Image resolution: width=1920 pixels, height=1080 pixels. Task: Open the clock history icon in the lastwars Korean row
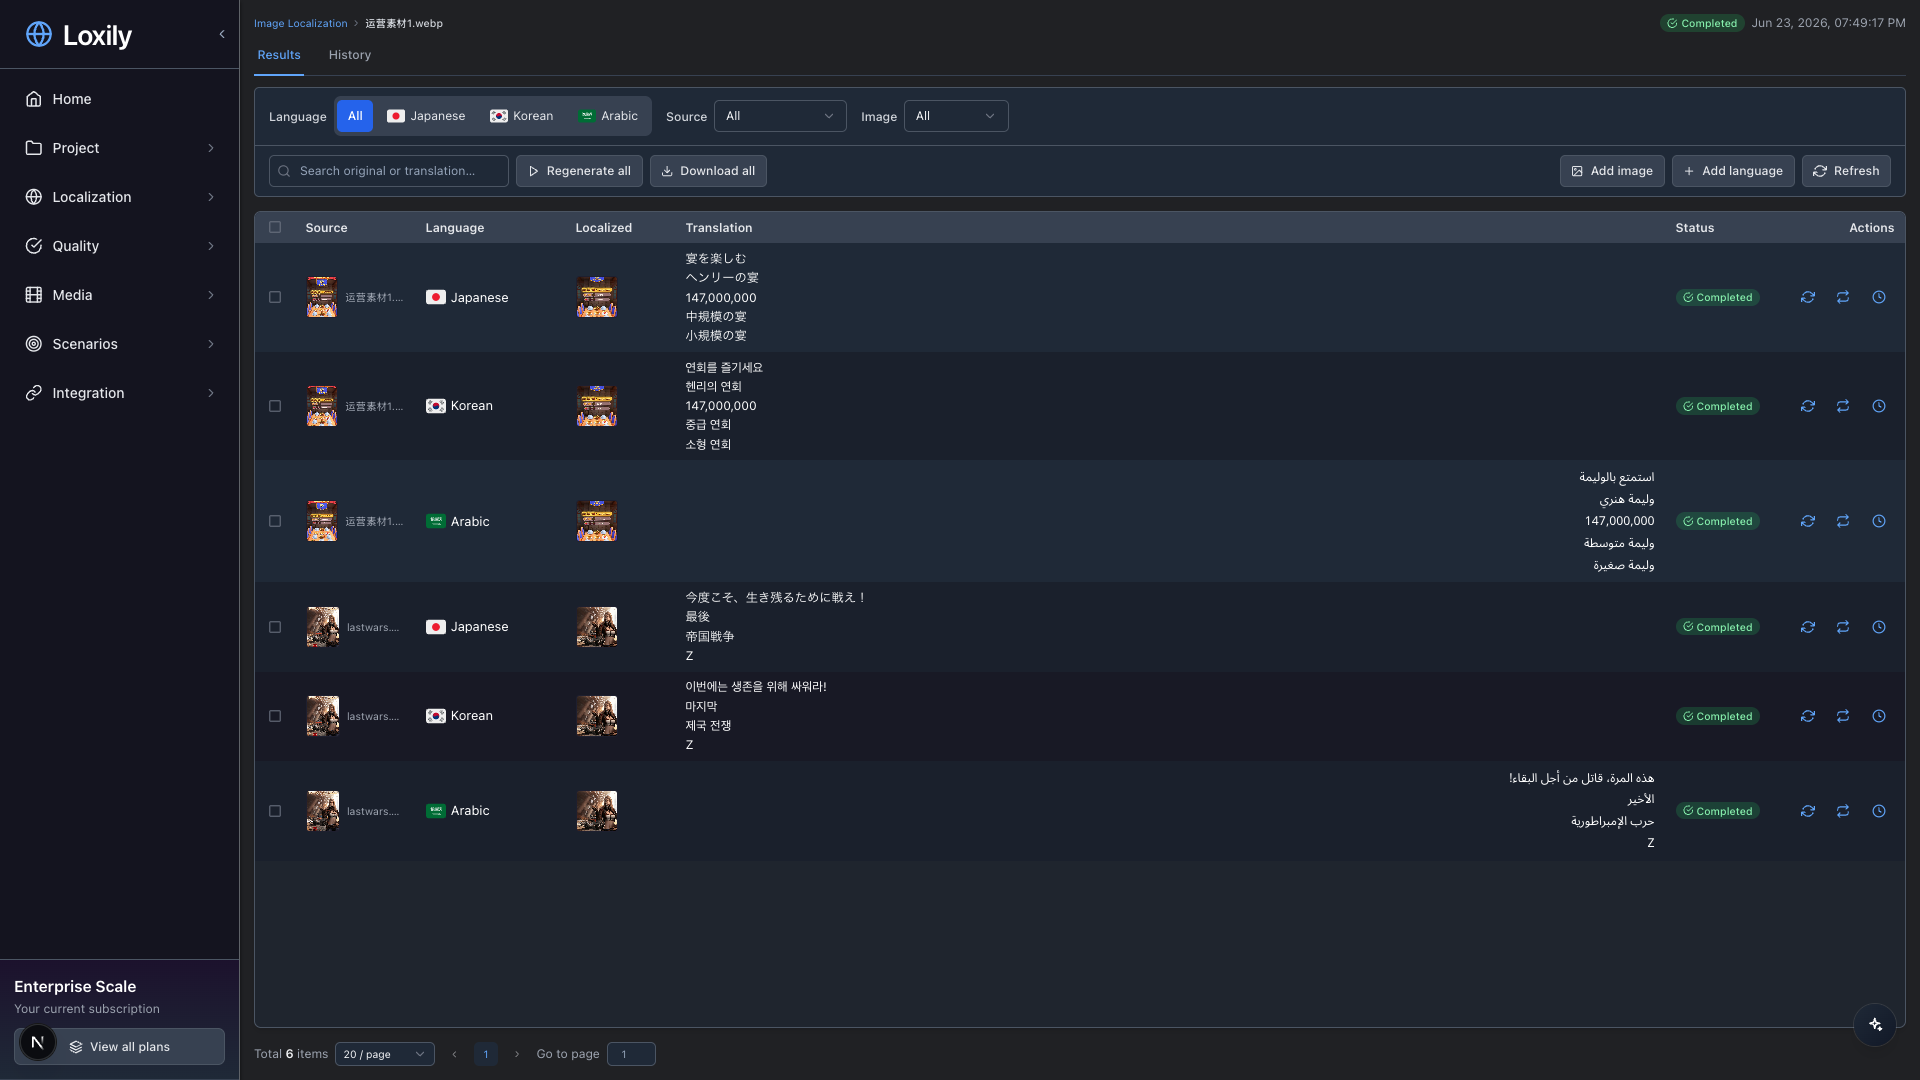1879,716
